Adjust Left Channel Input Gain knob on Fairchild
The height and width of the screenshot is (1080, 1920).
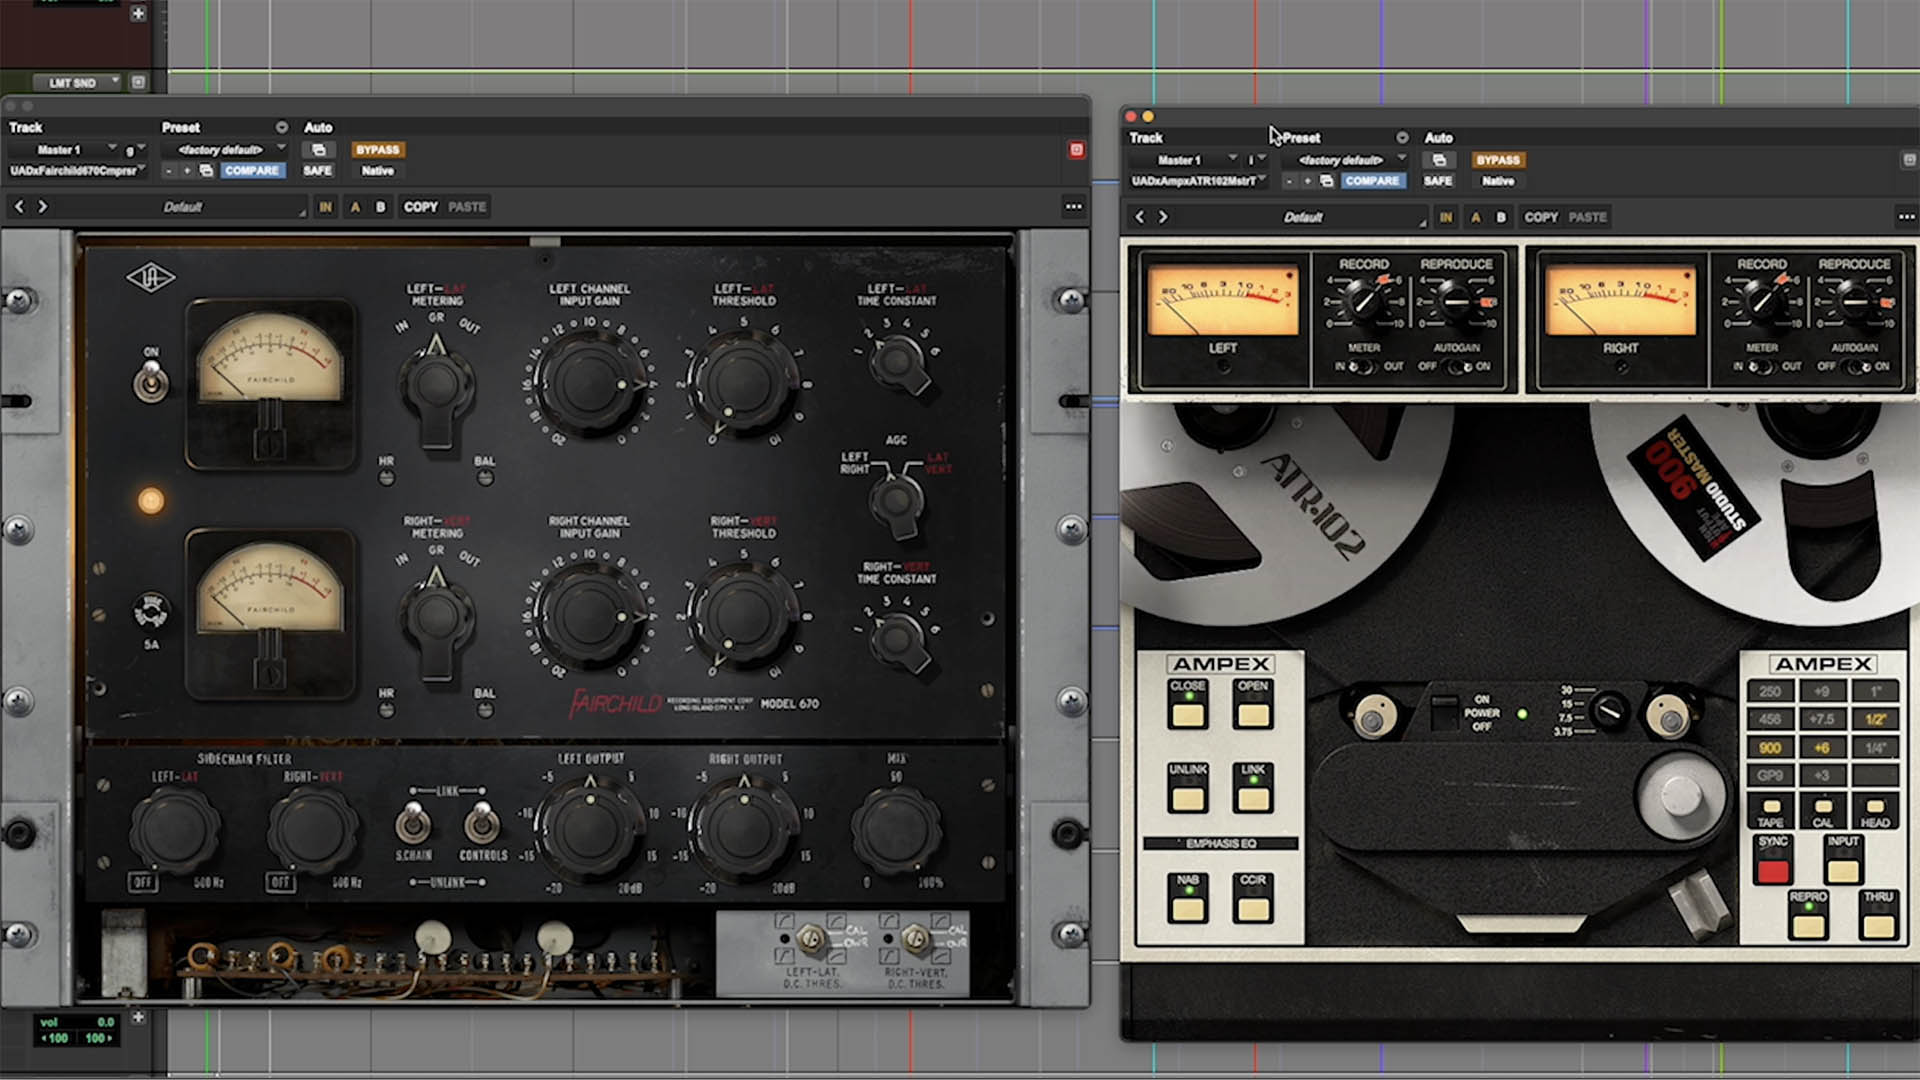tap(590, 382)
